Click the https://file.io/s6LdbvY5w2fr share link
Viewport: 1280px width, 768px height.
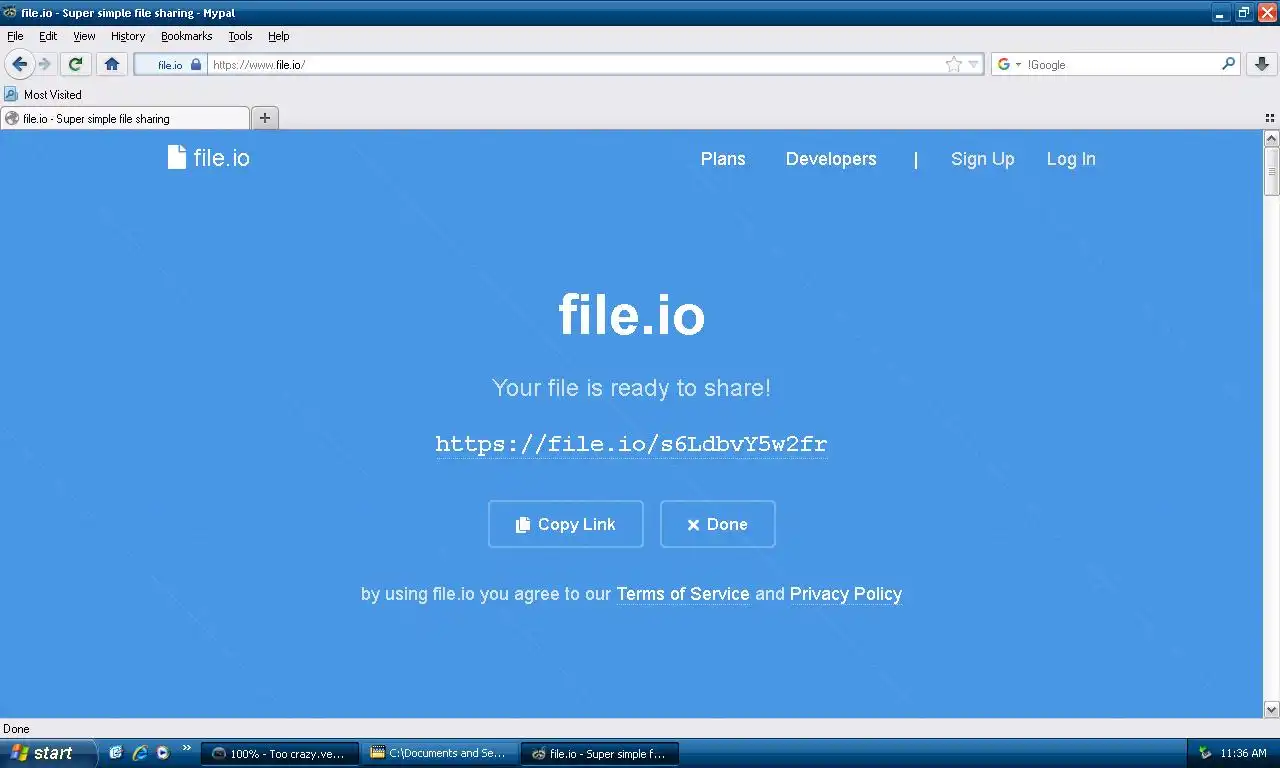631,444
